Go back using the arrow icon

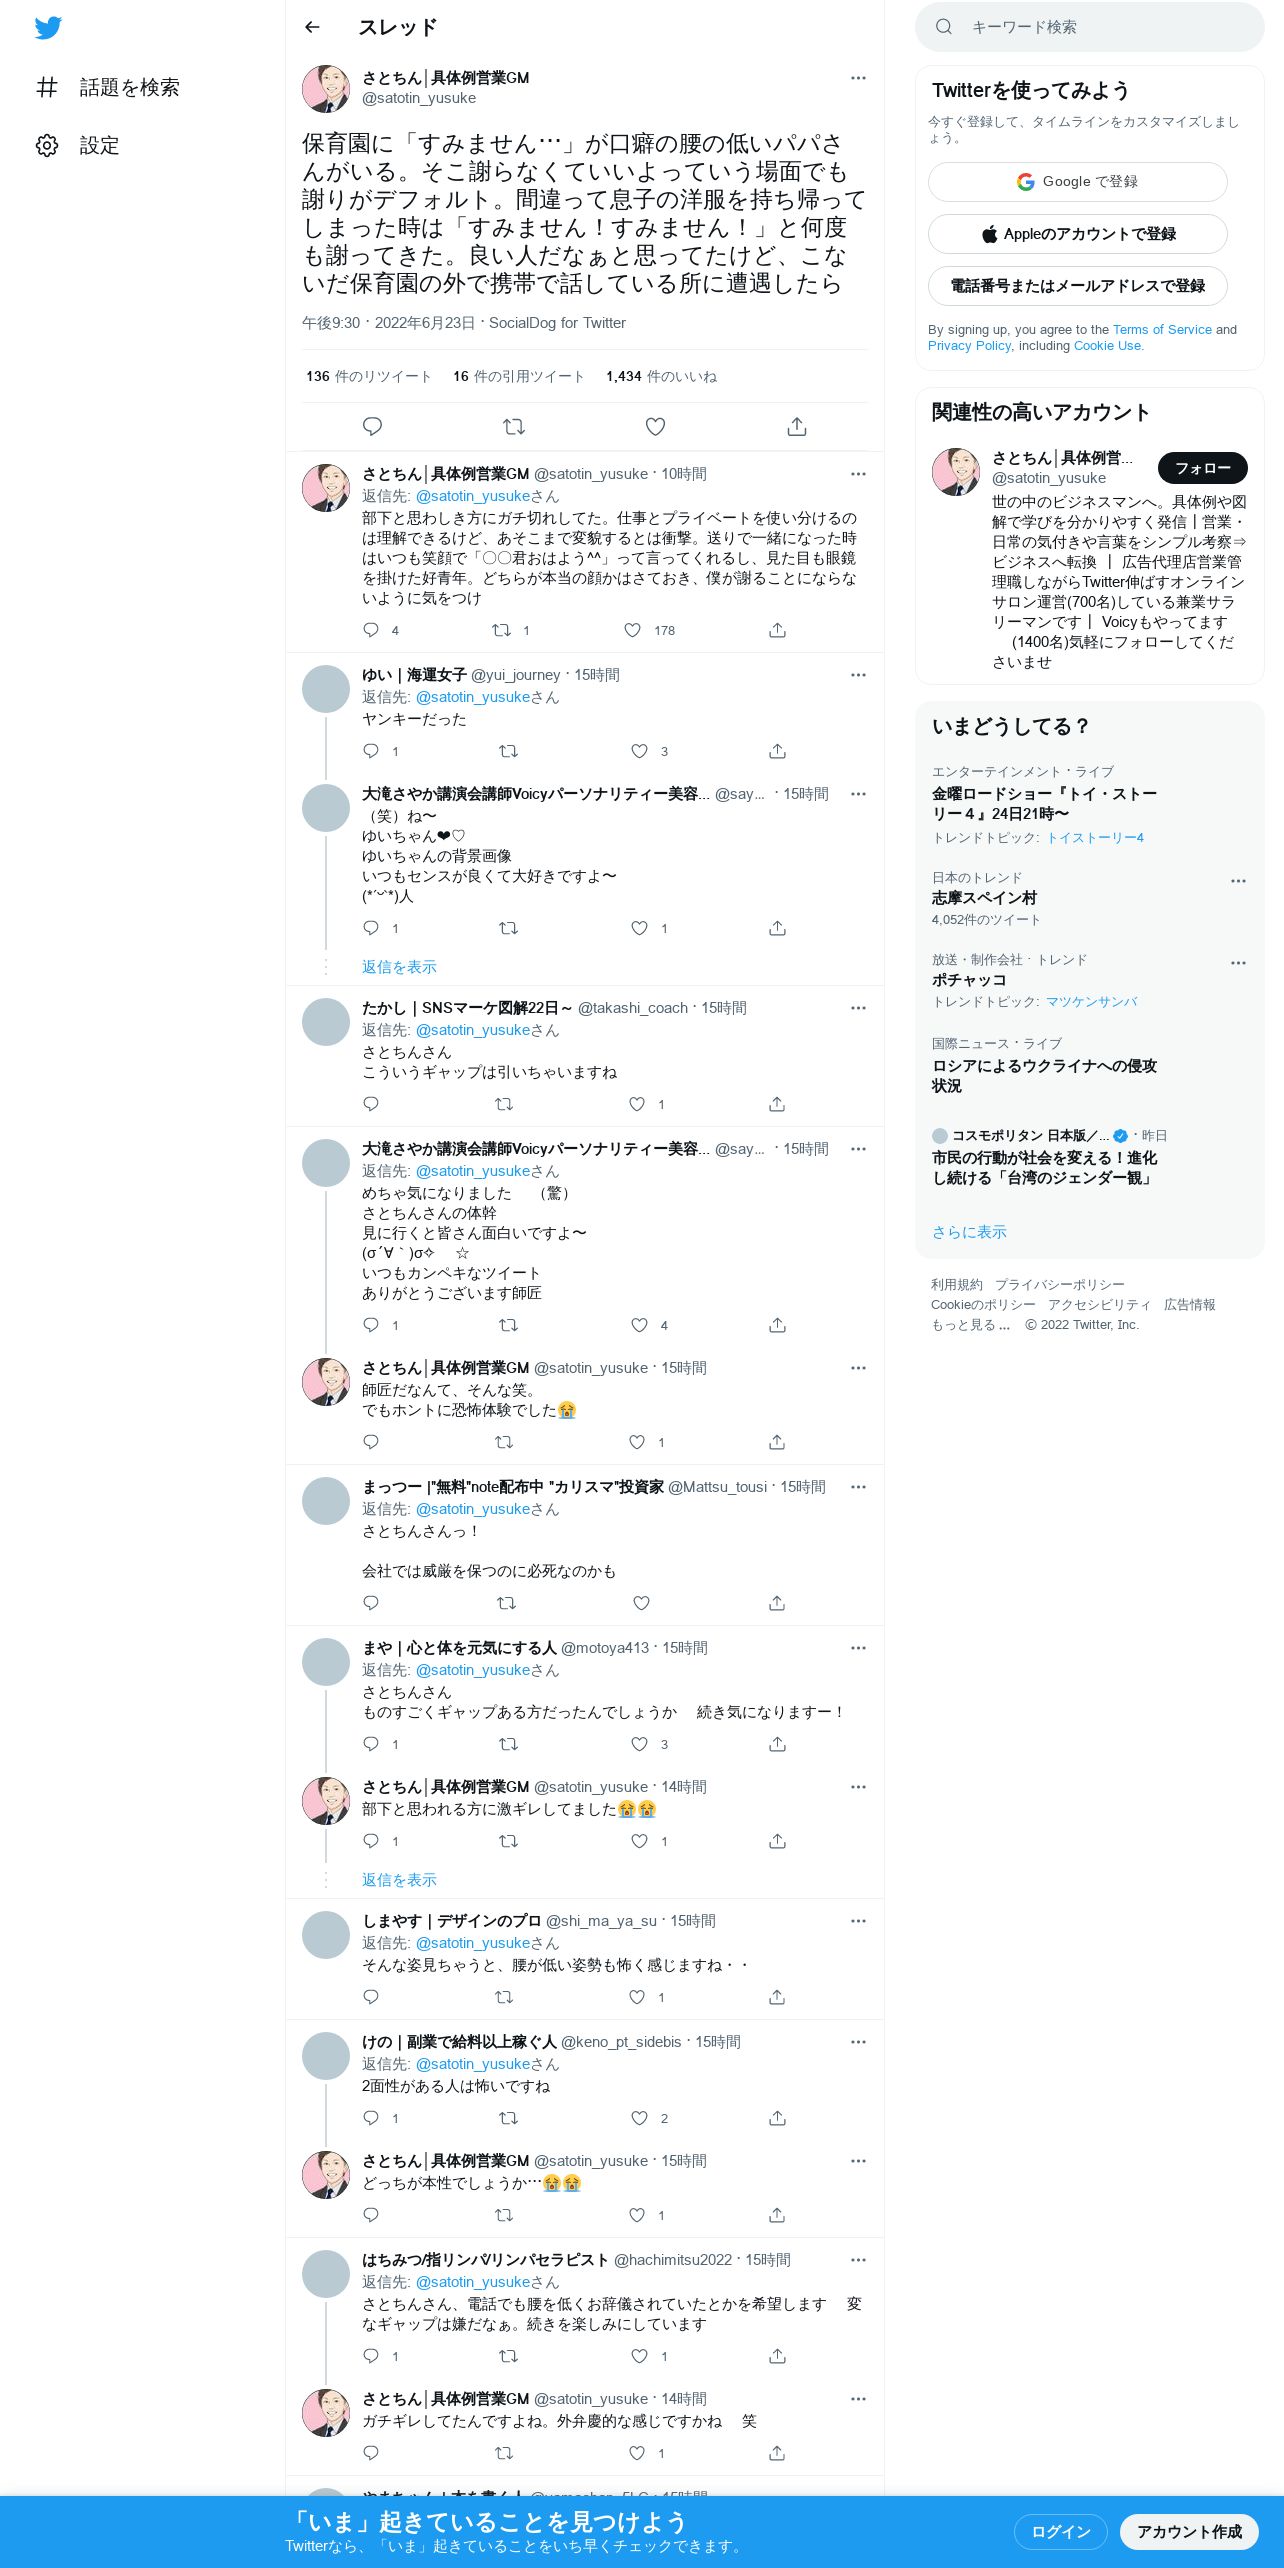312,27
